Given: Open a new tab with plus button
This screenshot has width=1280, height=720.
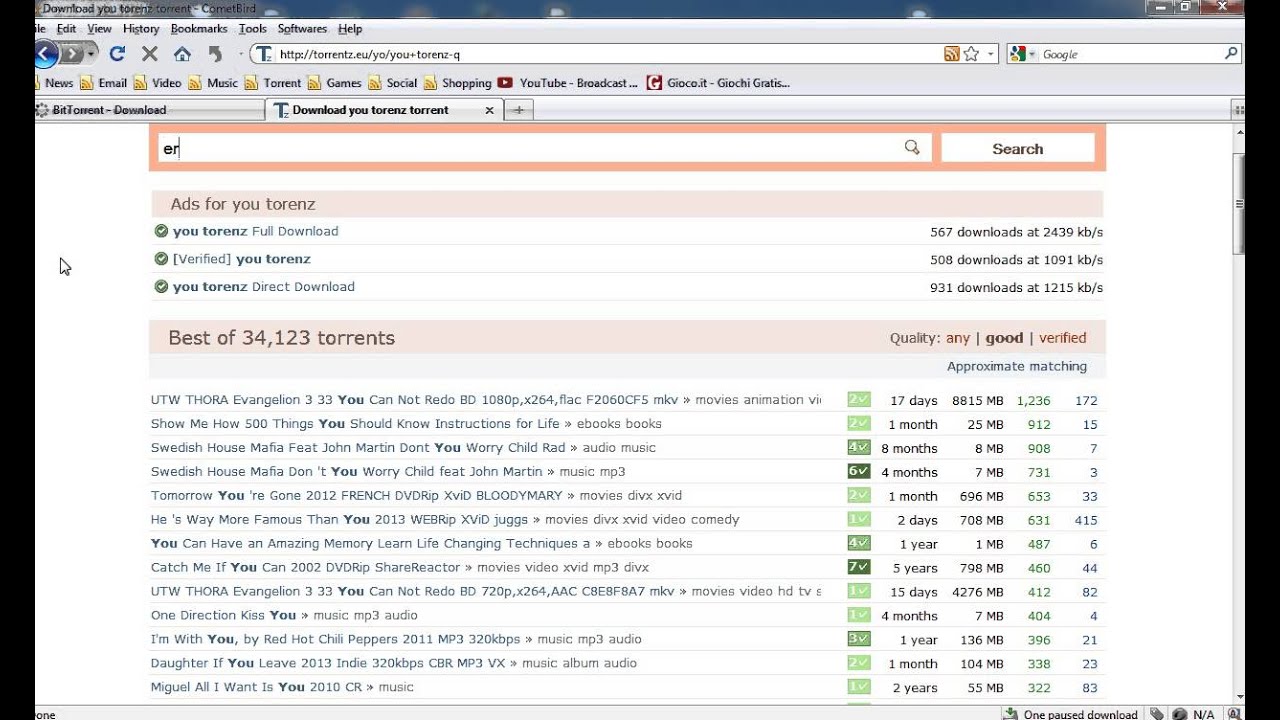Looking at the screenshot, I should [x=518, y=110].
